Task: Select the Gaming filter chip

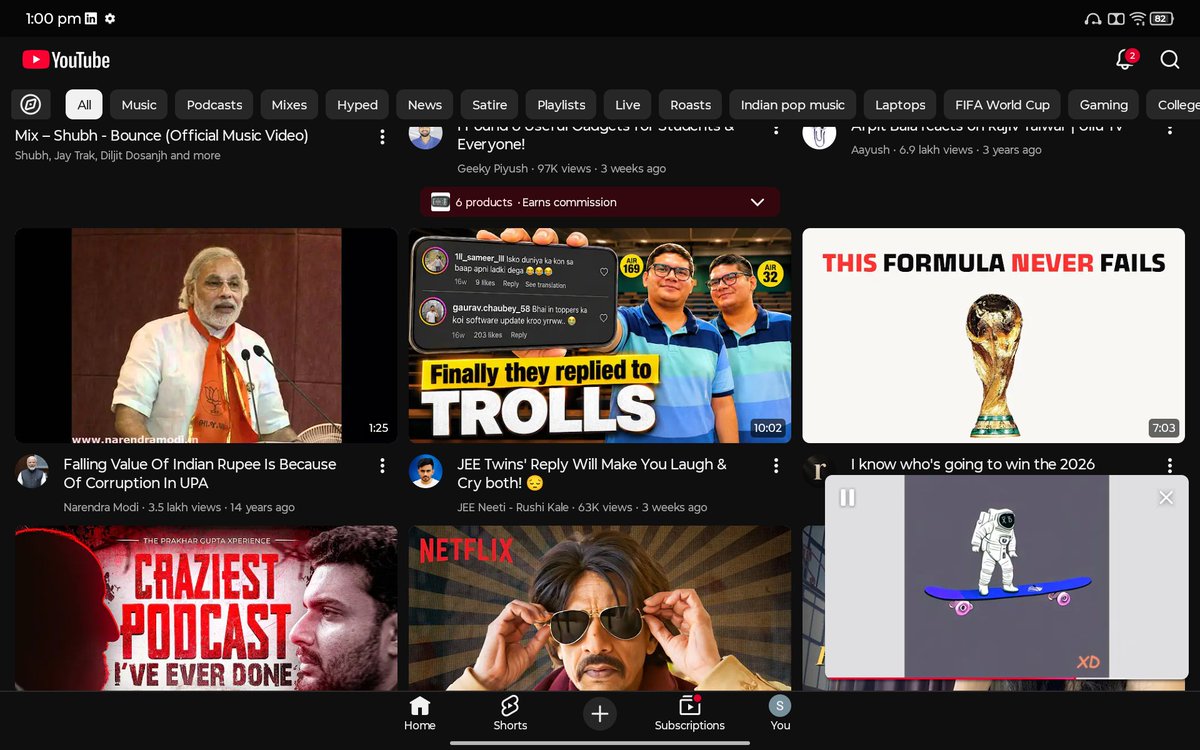Action: (x=1104, y=104)
